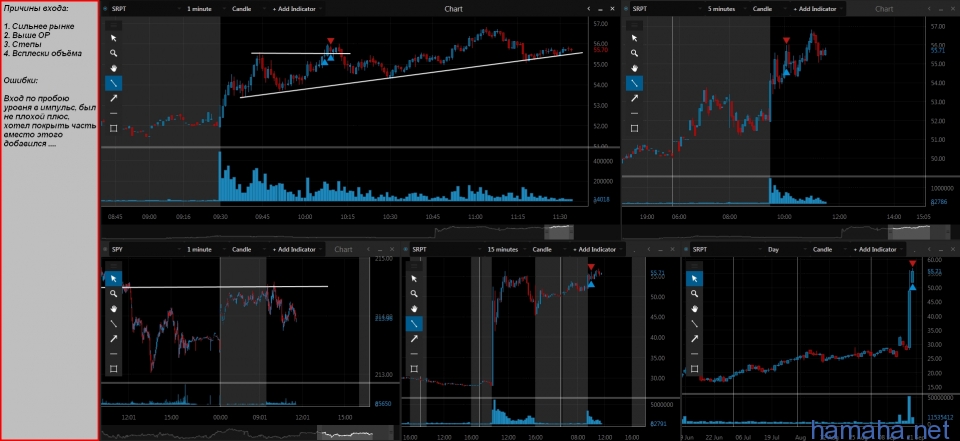Select the zoom magnifier tool in the top-left chart
Viewport: 960px width, 441px height.
point(114,52)
